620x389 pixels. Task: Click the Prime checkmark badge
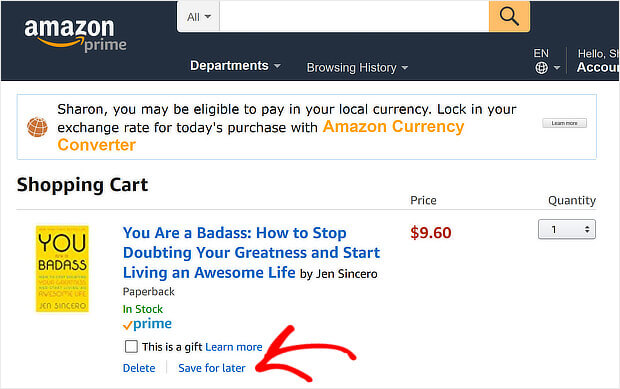[147, 324]
